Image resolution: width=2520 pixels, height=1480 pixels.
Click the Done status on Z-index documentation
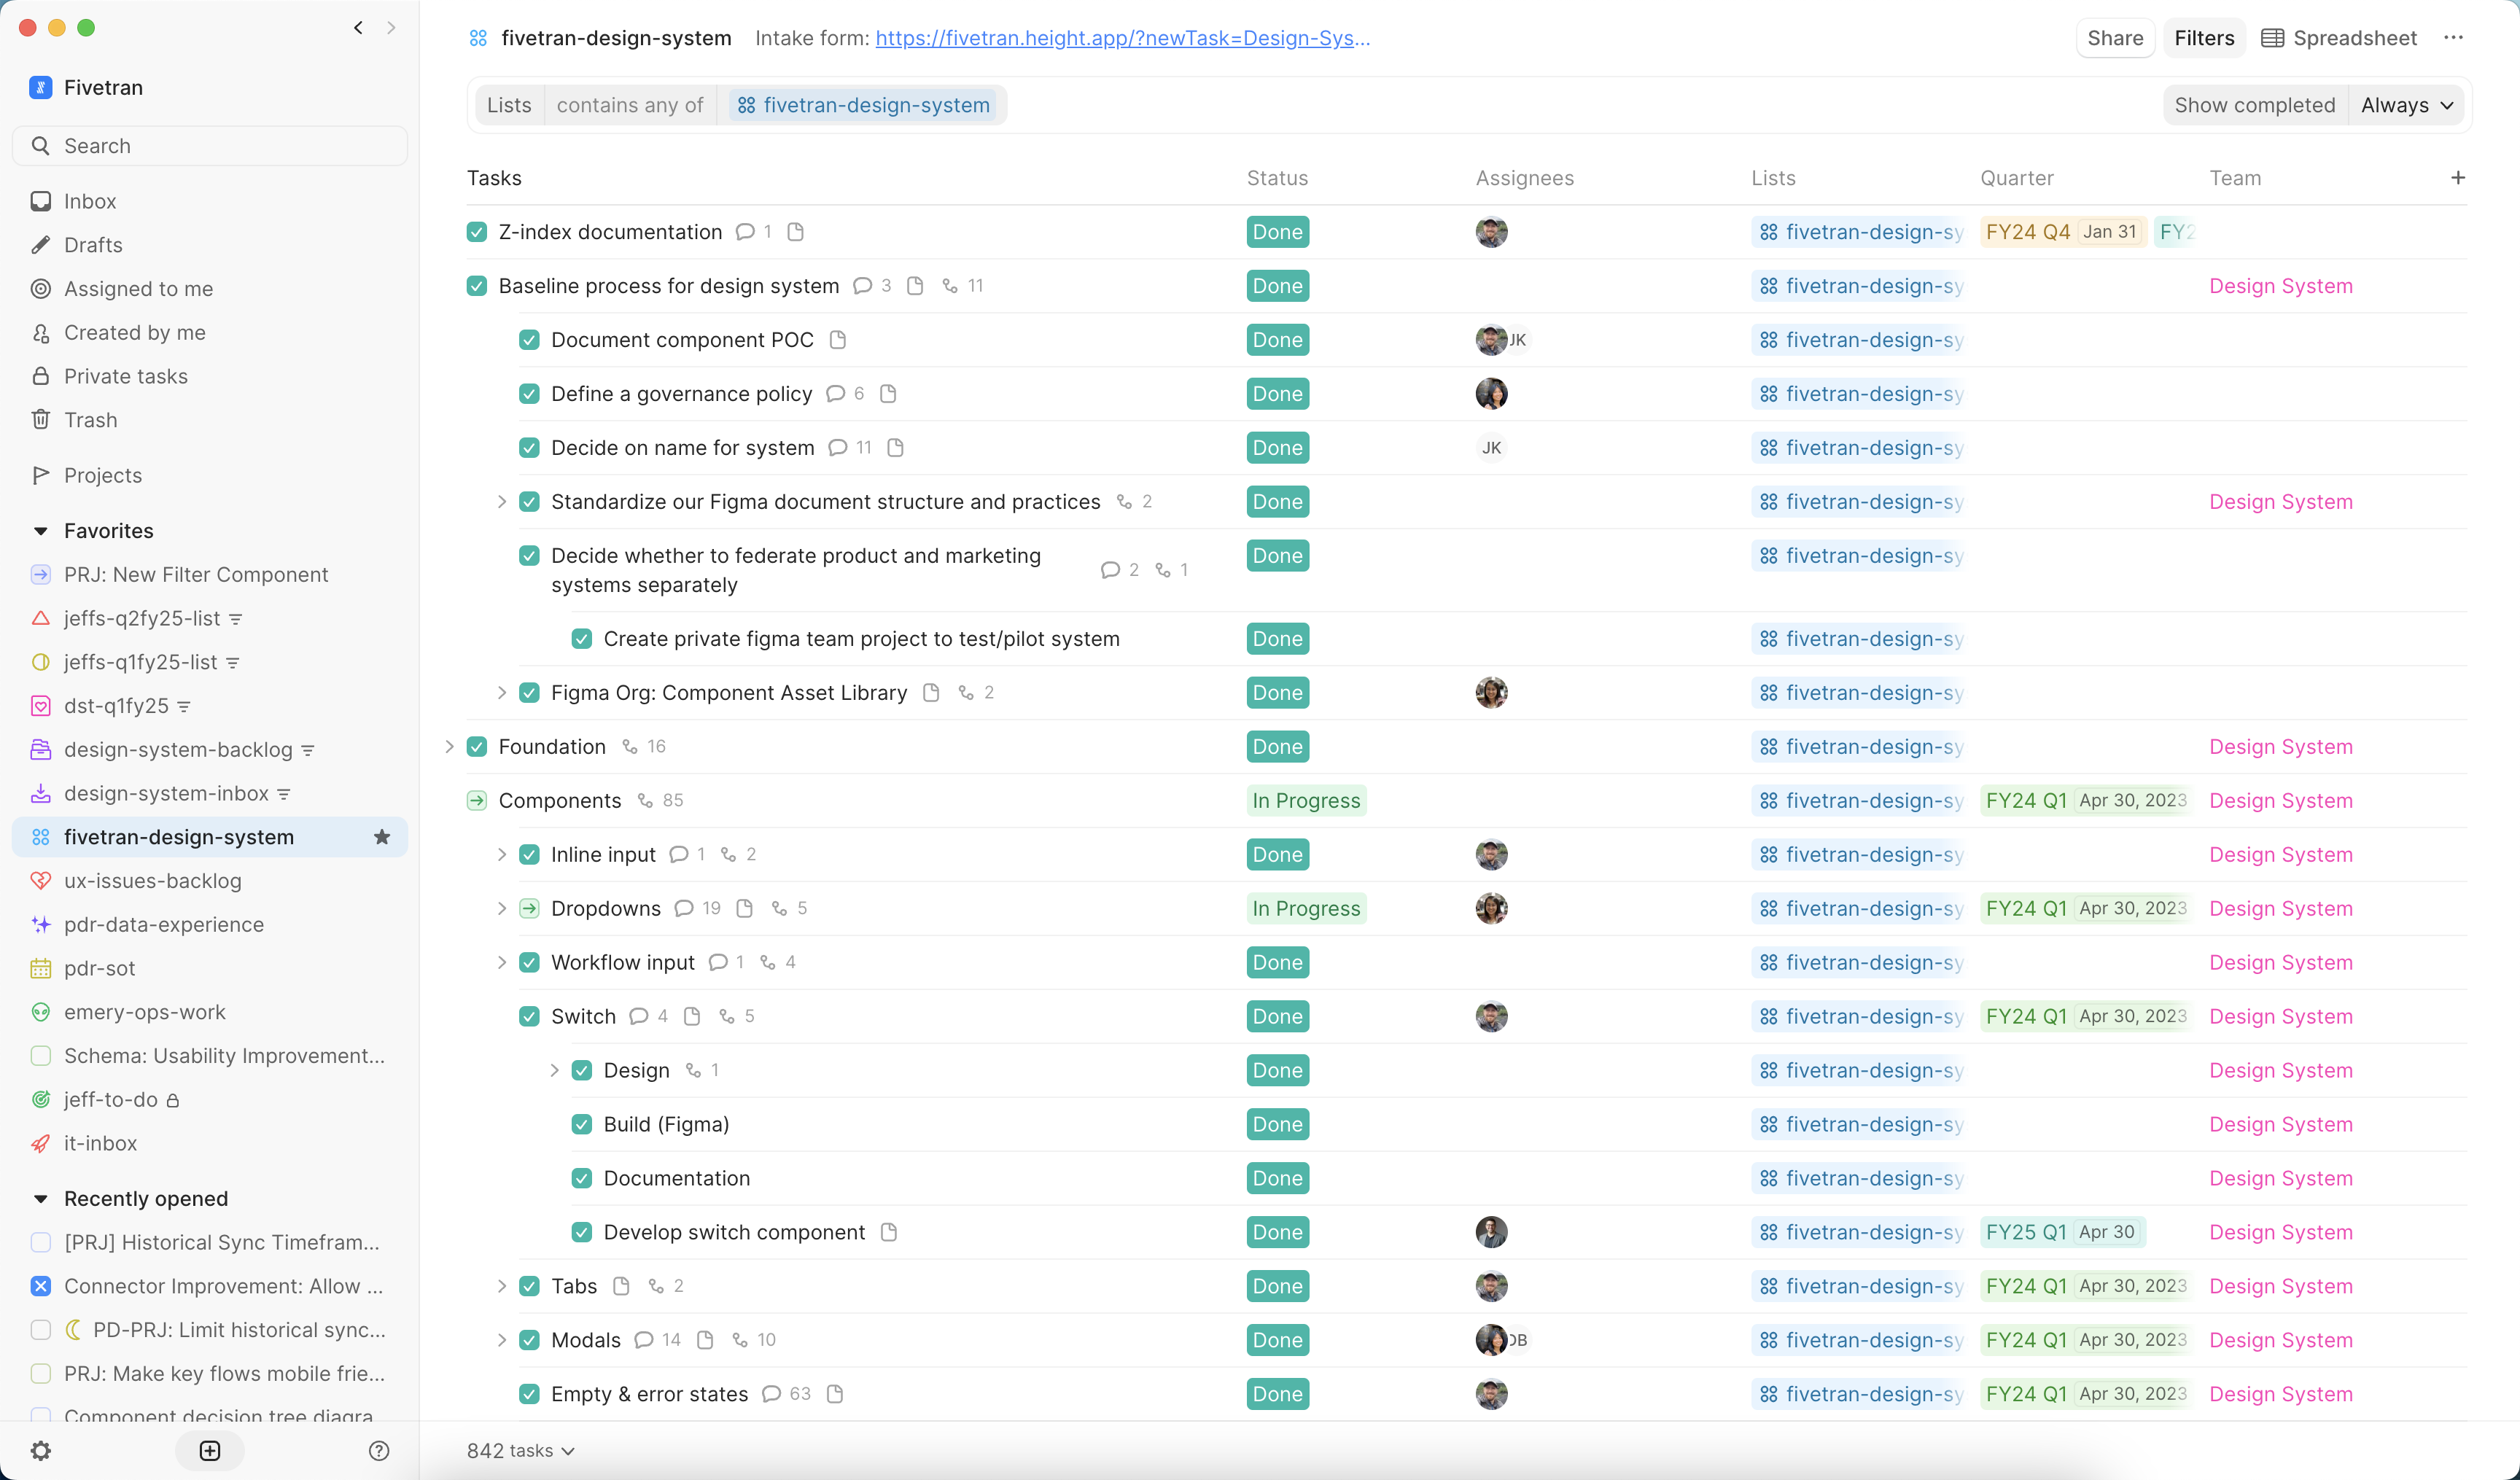(1277, 232)
